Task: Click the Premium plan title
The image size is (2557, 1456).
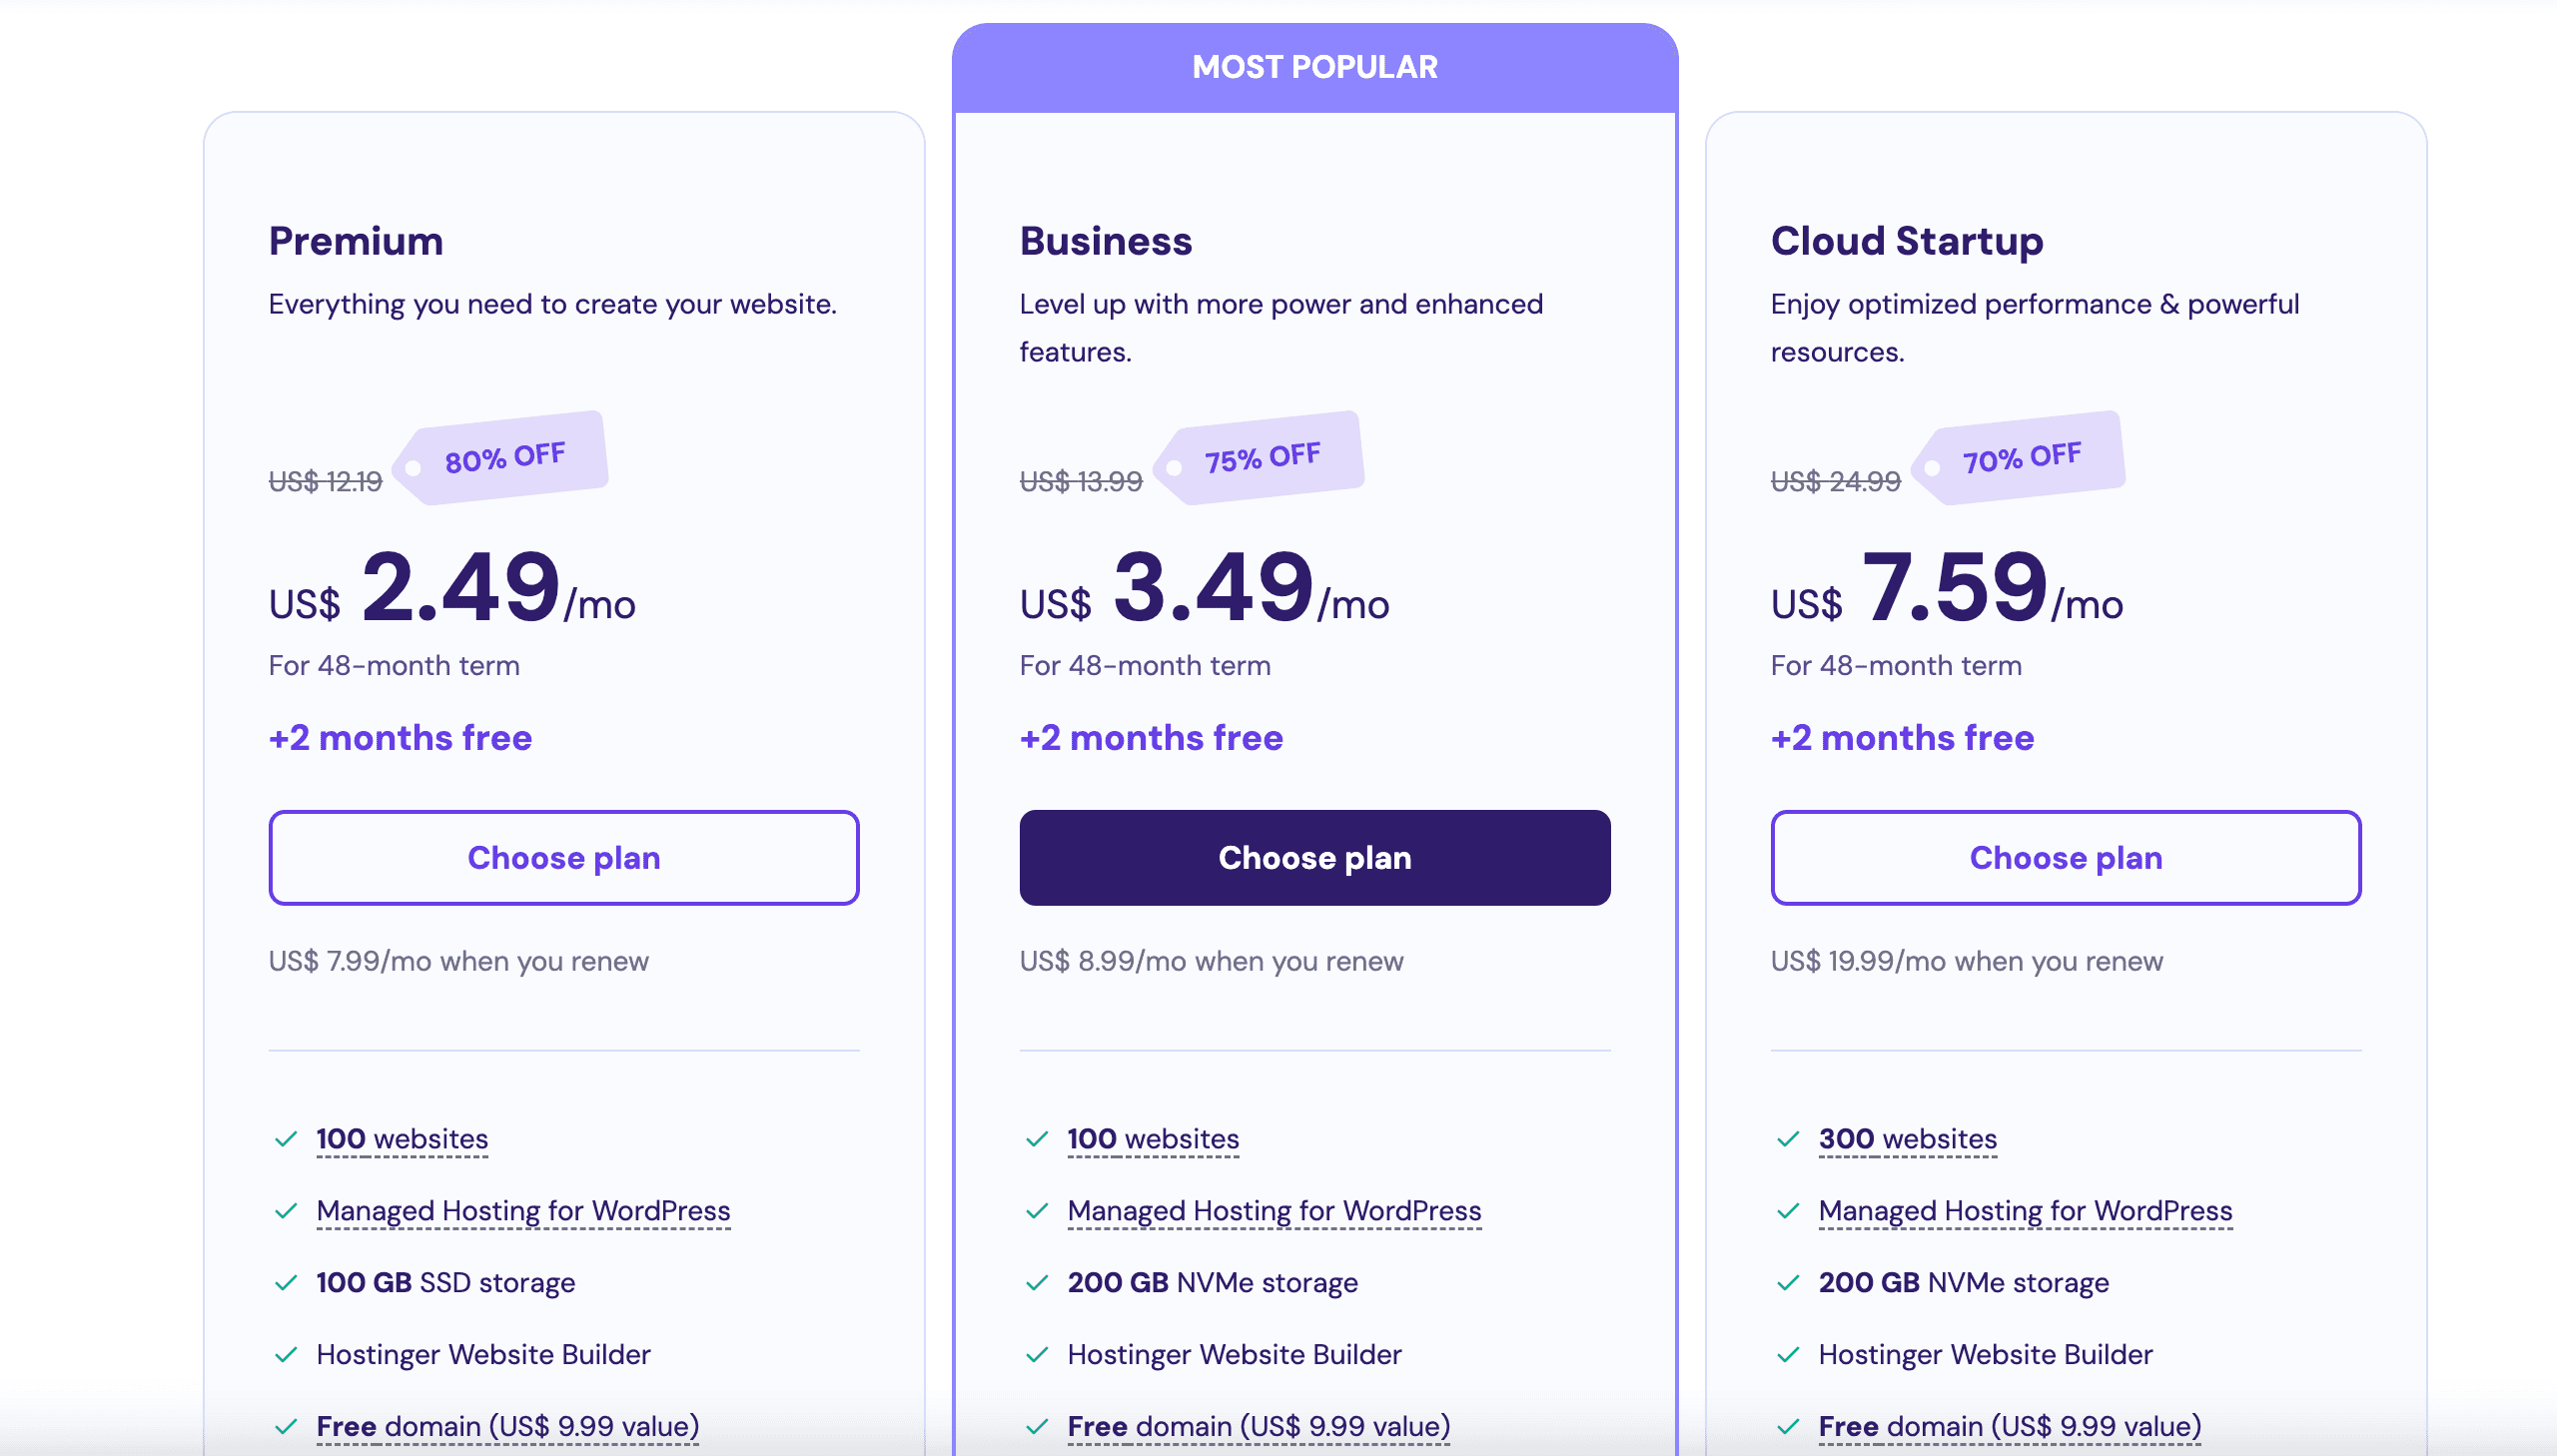Action: (356, 241)
